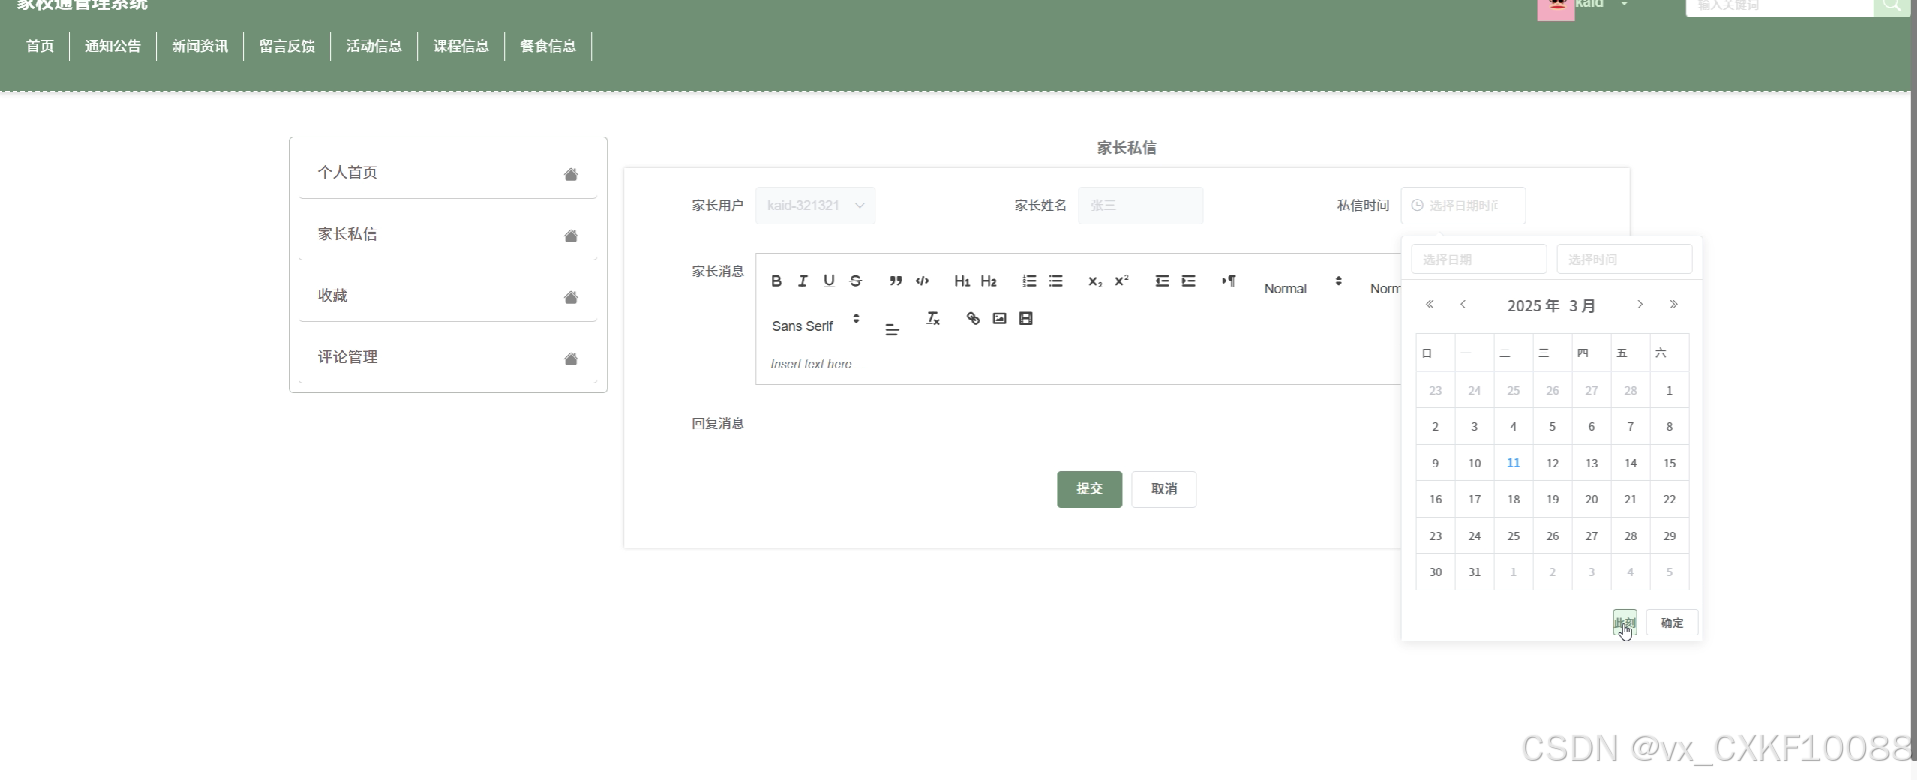Open the Normal text size dropdown
1917x780 pixels.
click(x=1303, y=286)
